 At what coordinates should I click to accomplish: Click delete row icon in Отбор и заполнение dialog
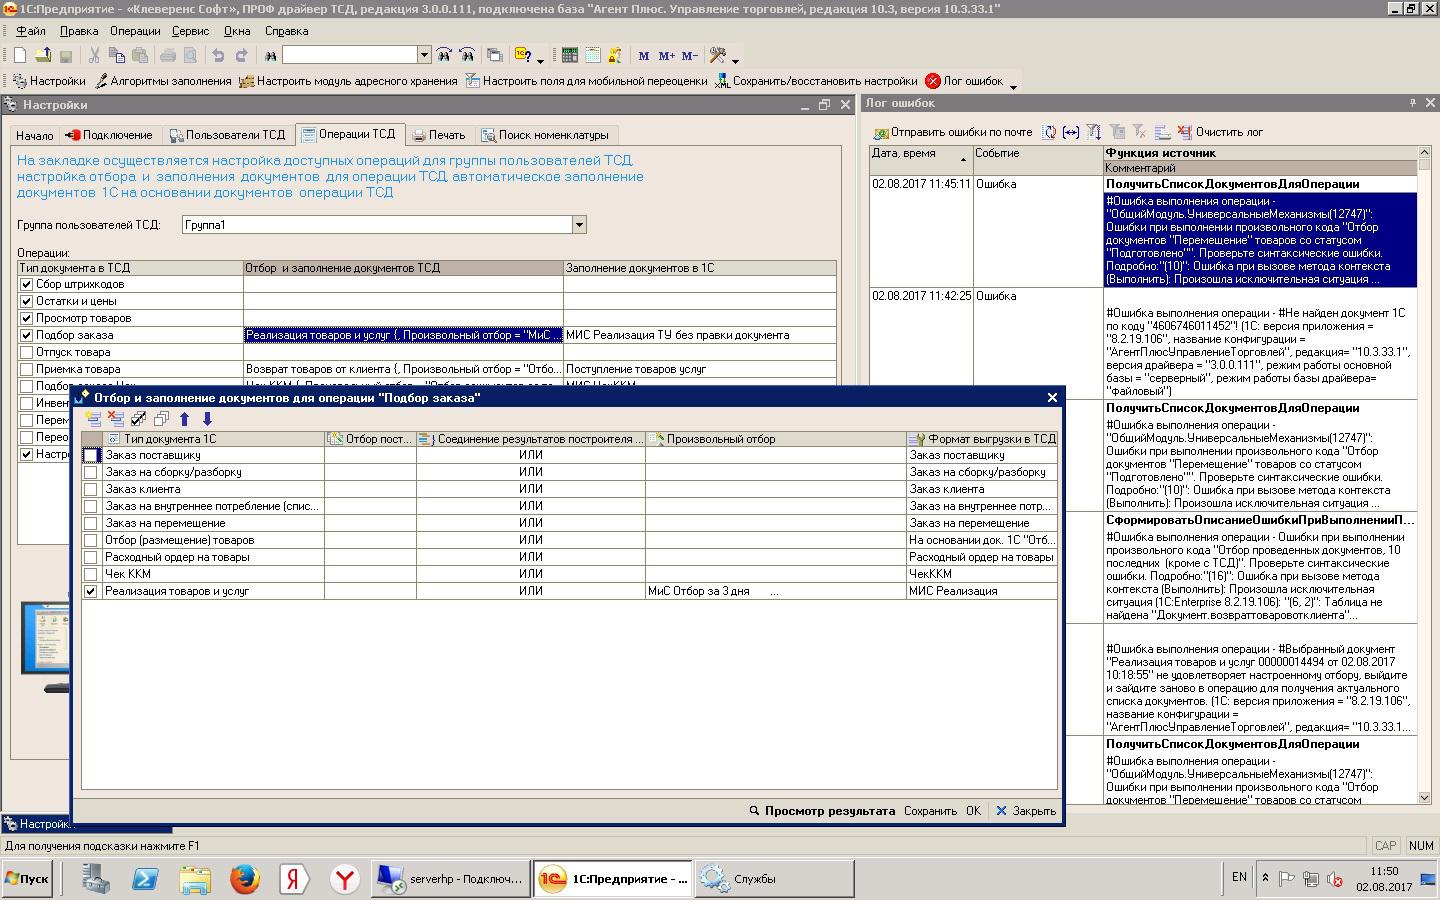[116, 419]
